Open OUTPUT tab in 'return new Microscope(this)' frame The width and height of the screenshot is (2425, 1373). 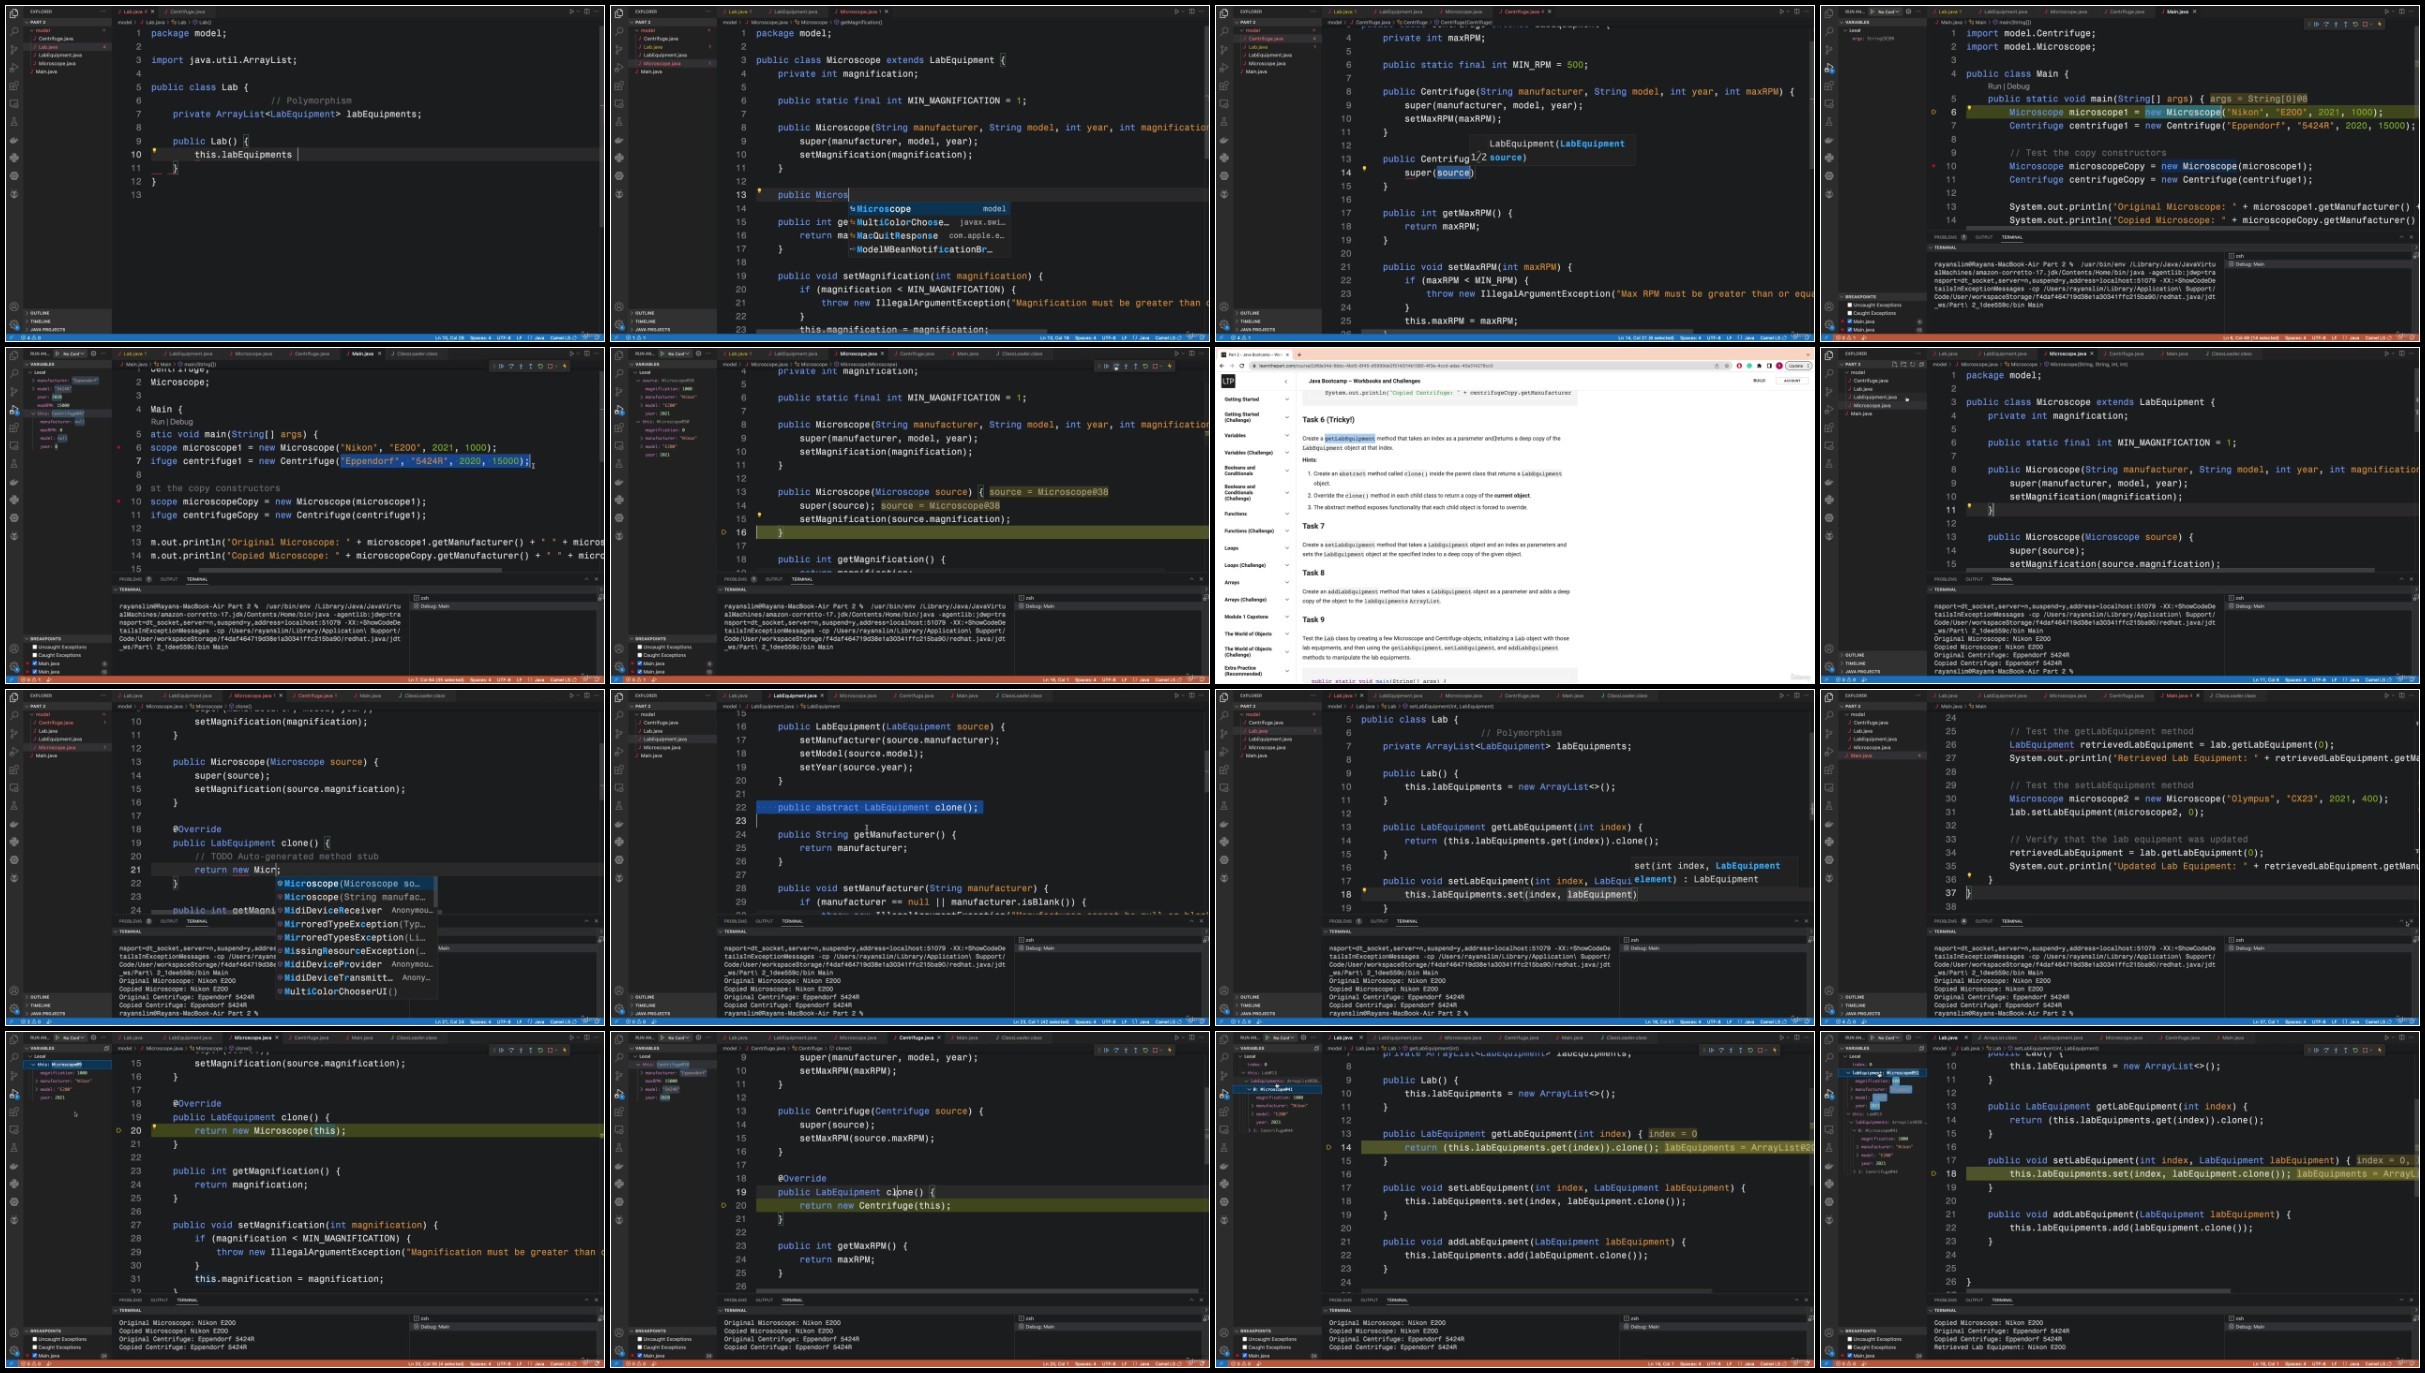tap(159, 1300)
